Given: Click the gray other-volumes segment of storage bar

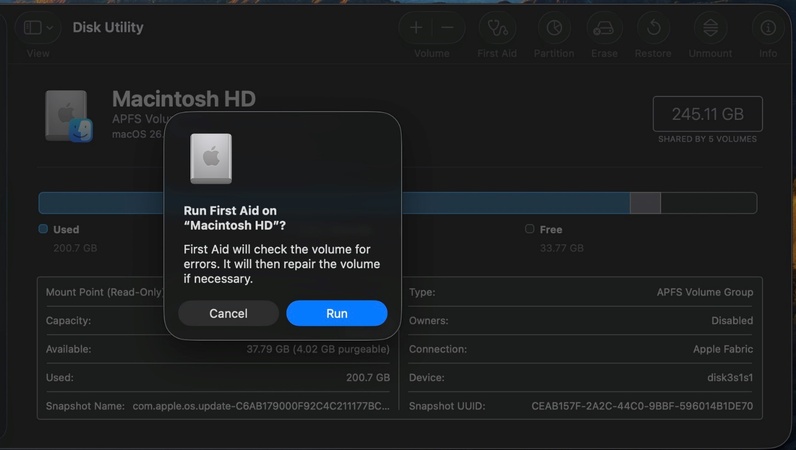Looking at the screenshot, I should pyautogui.click(x=645, y=203).
